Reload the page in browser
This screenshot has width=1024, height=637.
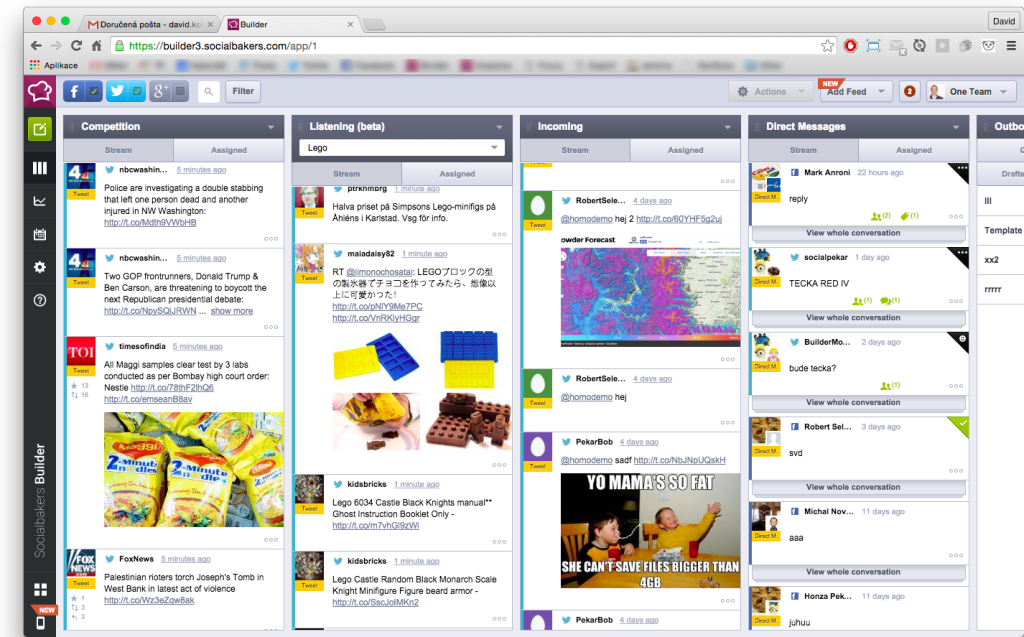click(76, 46)
